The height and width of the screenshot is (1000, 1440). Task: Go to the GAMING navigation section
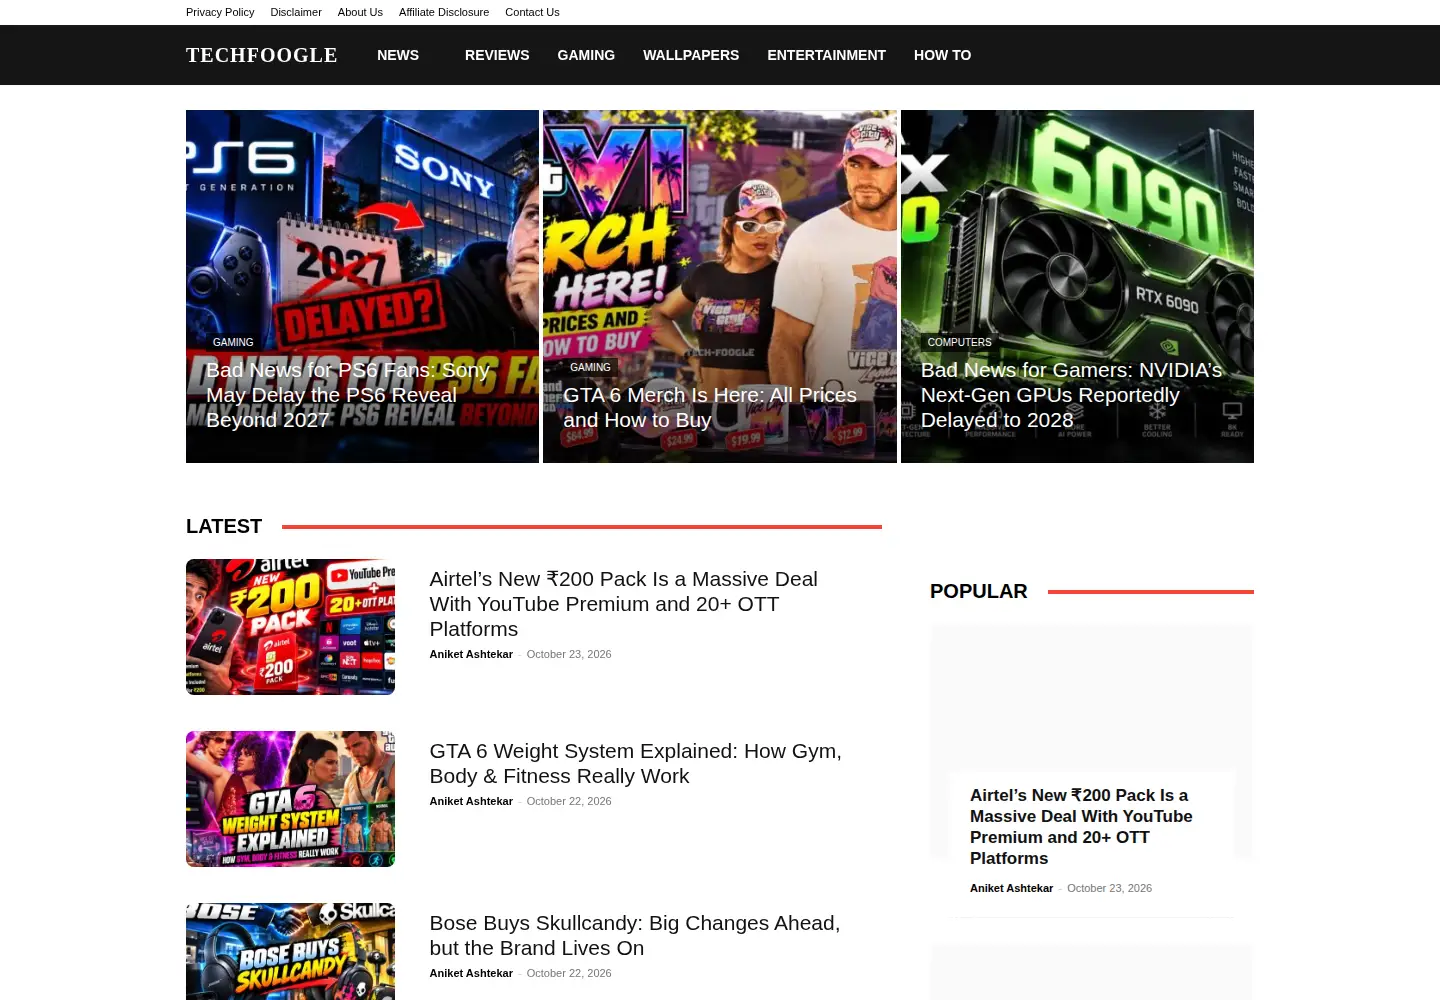[x=586, y=55]
